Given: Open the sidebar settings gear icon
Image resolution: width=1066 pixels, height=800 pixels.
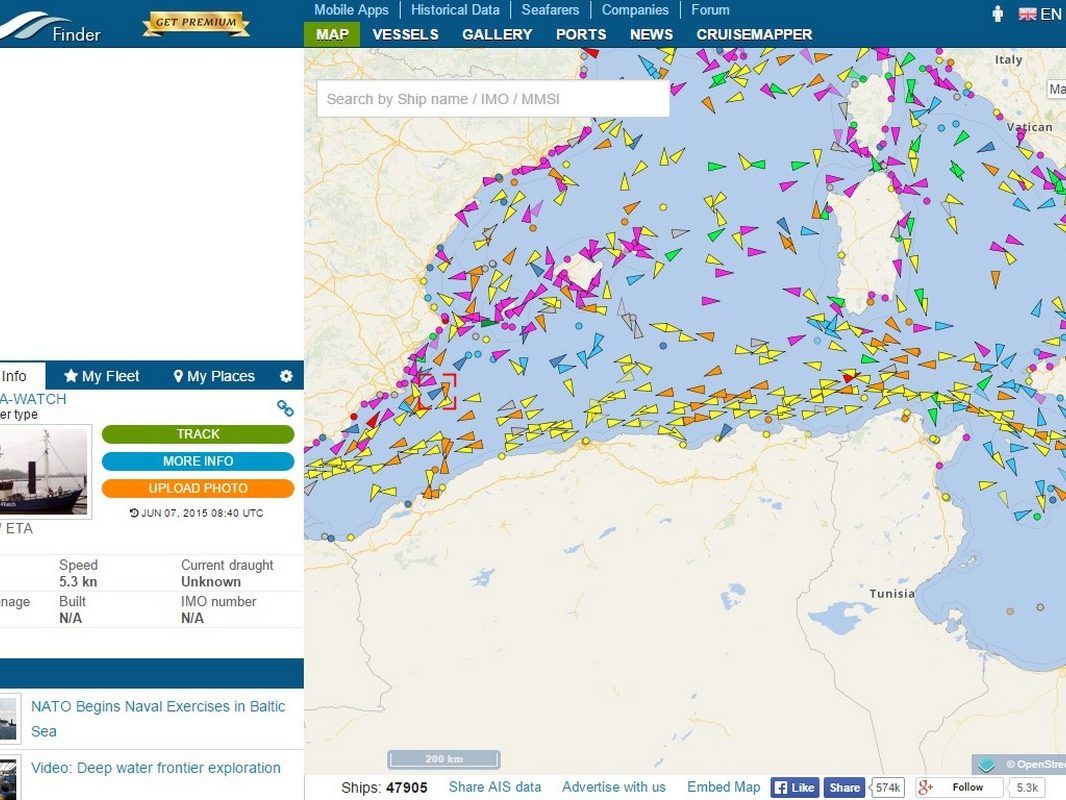Looking at the screenshot, I should tap(286, 376).
